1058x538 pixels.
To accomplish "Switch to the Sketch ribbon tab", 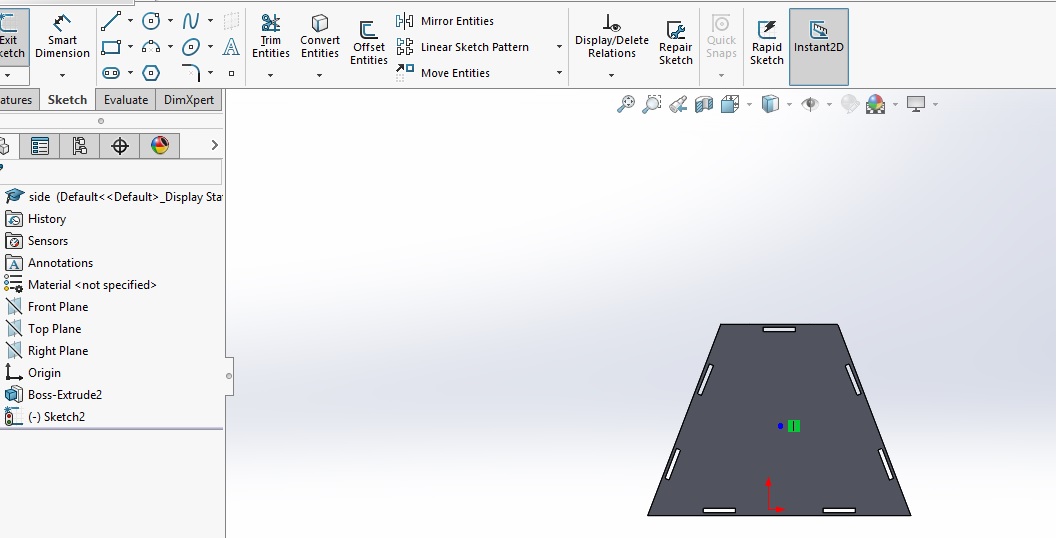I will 67,99.
